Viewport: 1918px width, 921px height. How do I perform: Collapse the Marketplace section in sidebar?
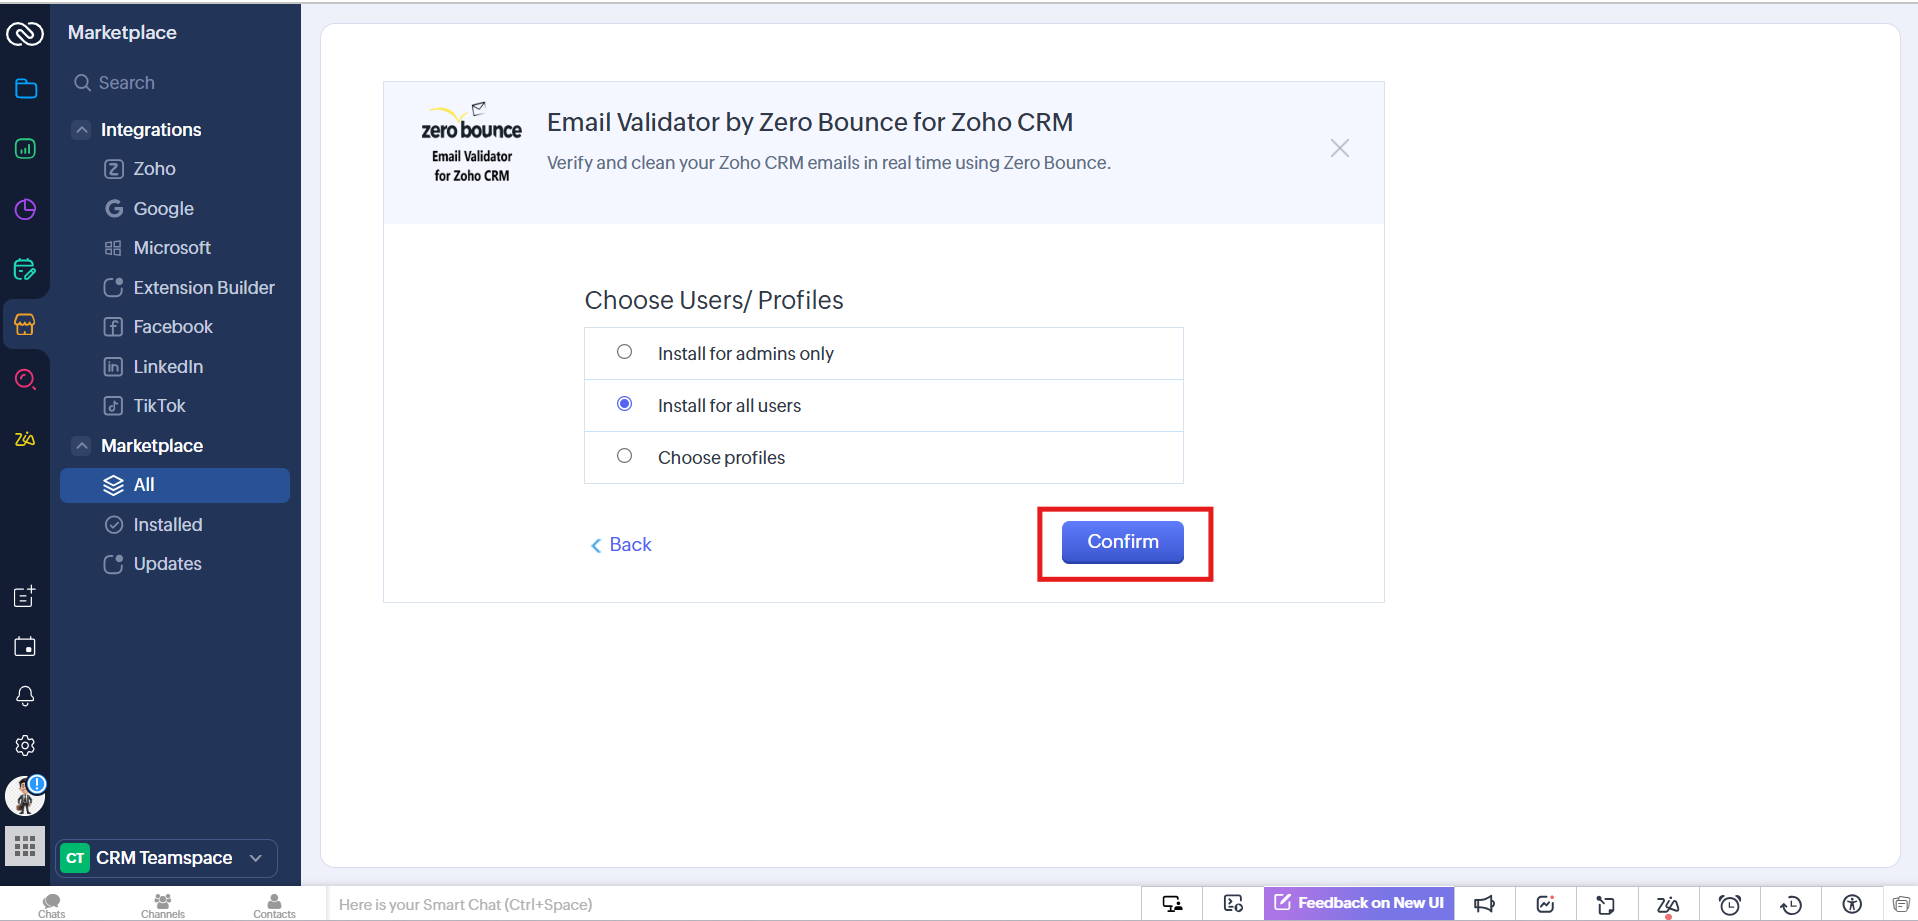click(82, 446)
